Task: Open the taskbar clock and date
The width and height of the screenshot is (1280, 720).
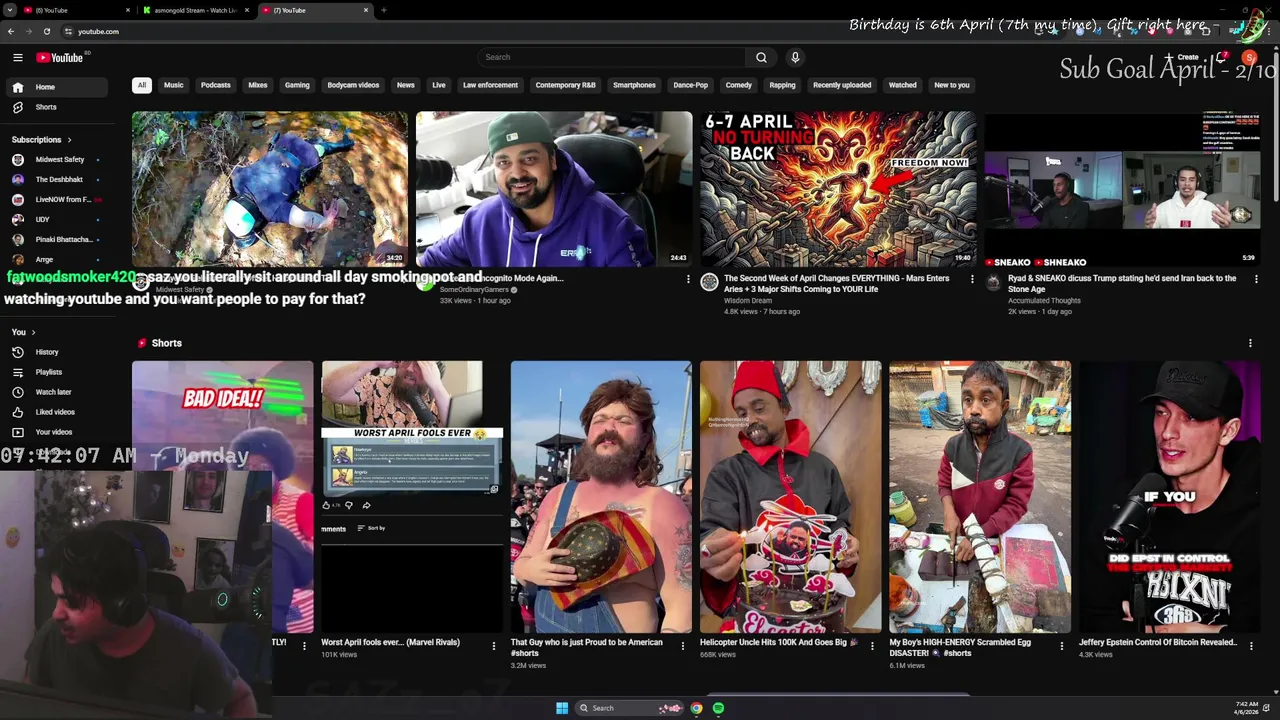Action: point(1246,708)
